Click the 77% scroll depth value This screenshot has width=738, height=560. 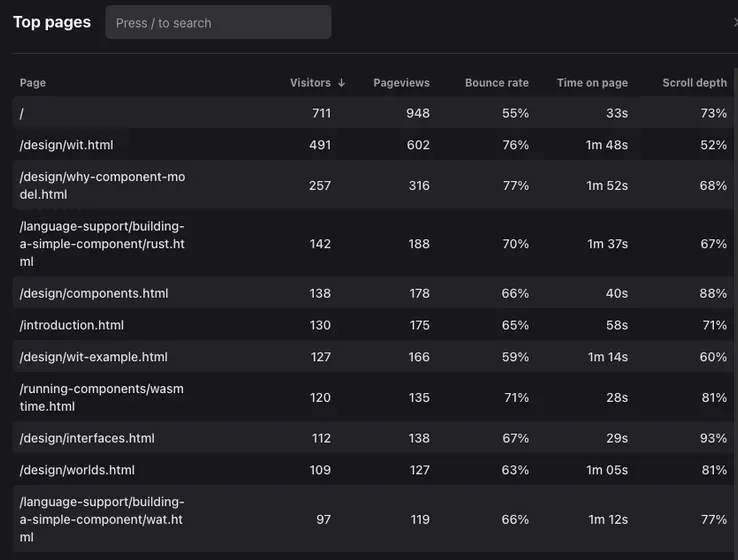point(714,520)
